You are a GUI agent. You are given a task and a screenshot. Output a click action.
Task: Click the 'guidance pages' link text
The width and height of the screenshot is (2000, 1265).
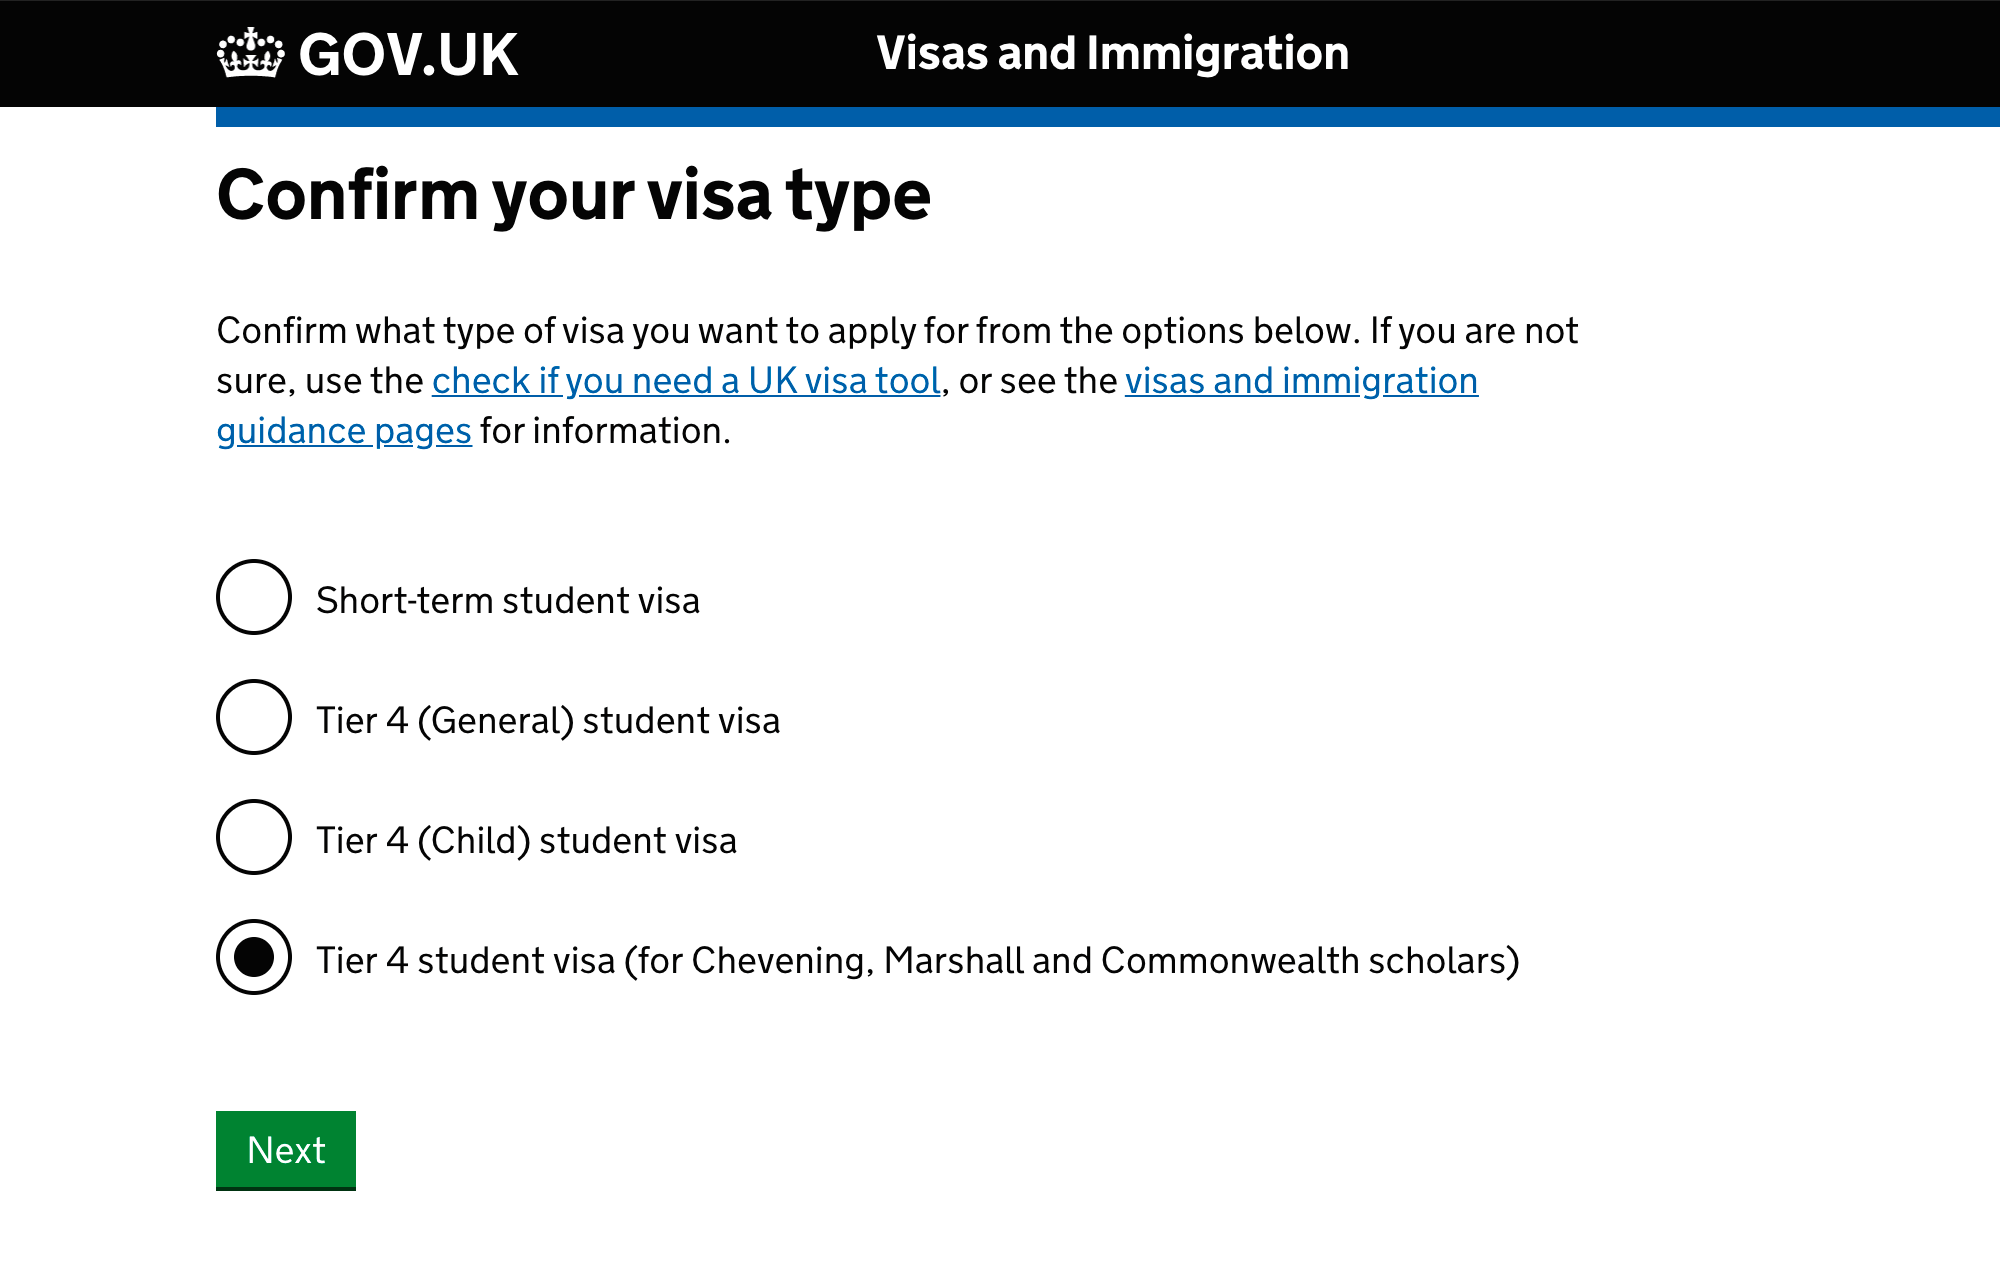tap(344, 431)
